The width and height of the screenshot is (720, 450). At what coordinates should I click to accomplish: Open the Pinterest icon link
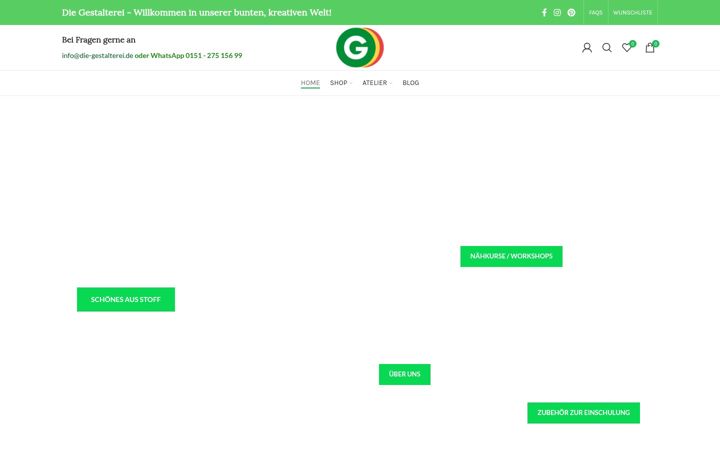[x=571, y=12]
